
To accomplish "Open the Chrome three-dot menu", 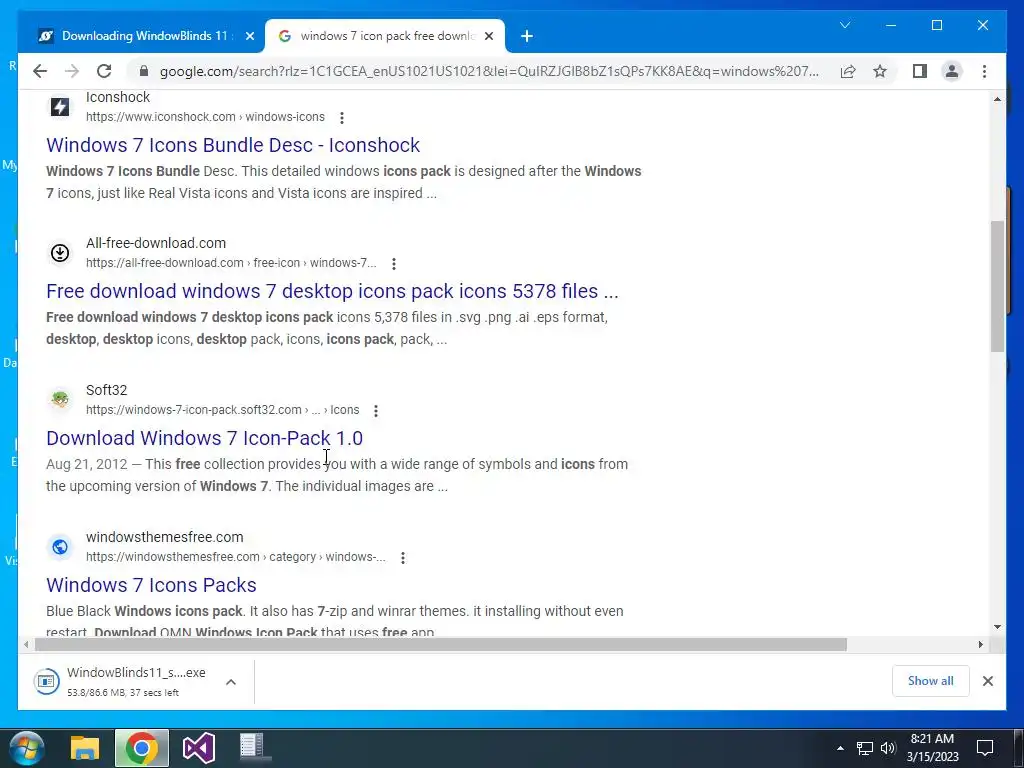I will (984, 71).
